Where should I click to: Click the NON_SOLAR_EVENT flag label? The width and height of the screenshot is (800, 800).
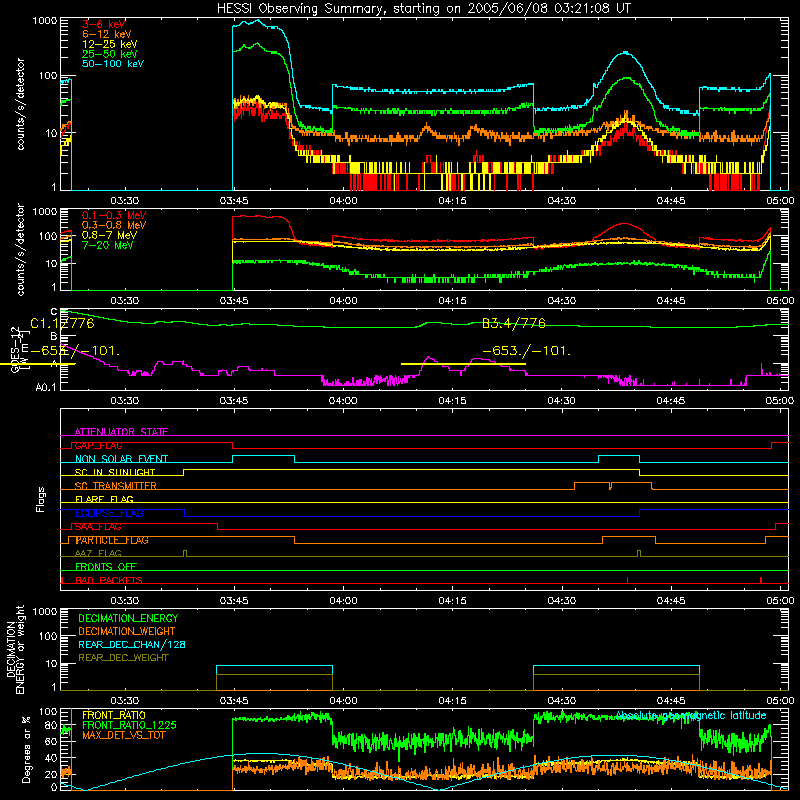121,459
